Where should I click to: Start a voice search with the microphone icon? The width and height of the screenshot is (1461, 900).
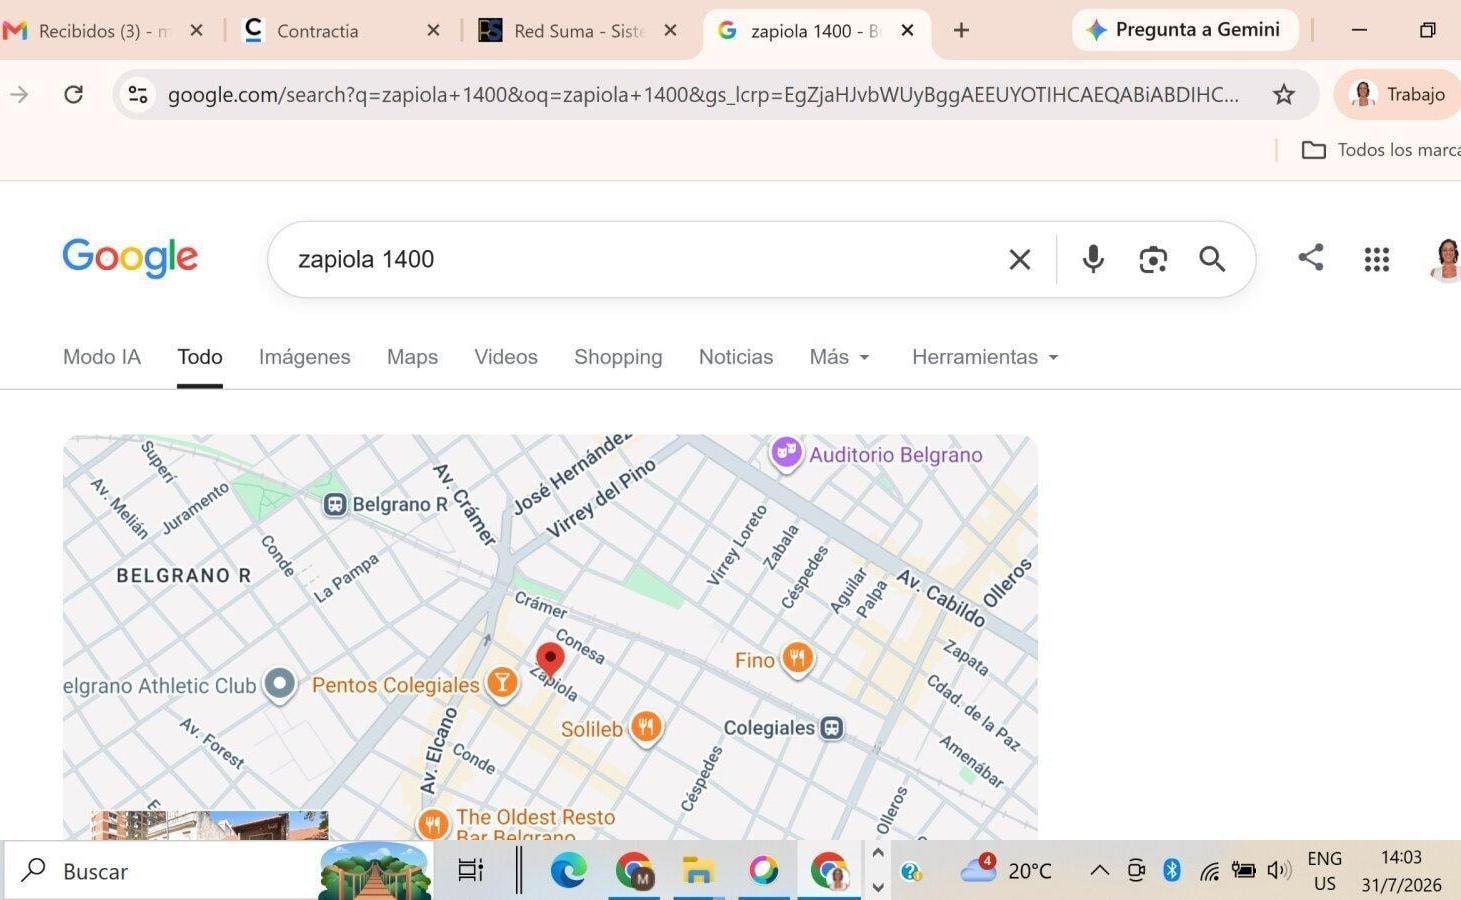click(1093, 259)
